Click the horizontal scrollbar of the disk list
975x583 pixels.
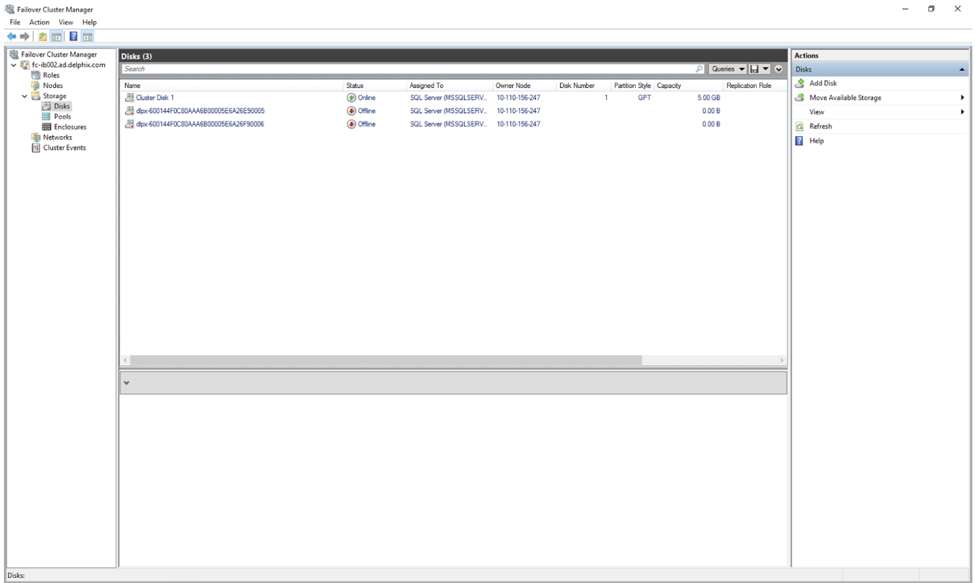(x=385, y=360)
